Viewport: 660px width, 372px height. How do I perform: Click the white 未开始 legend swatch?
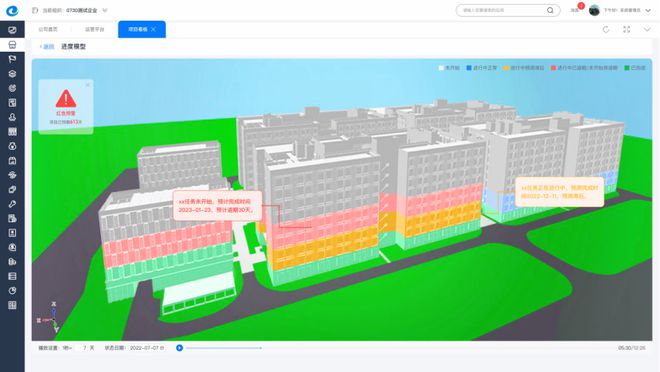[x=441, y=68]
